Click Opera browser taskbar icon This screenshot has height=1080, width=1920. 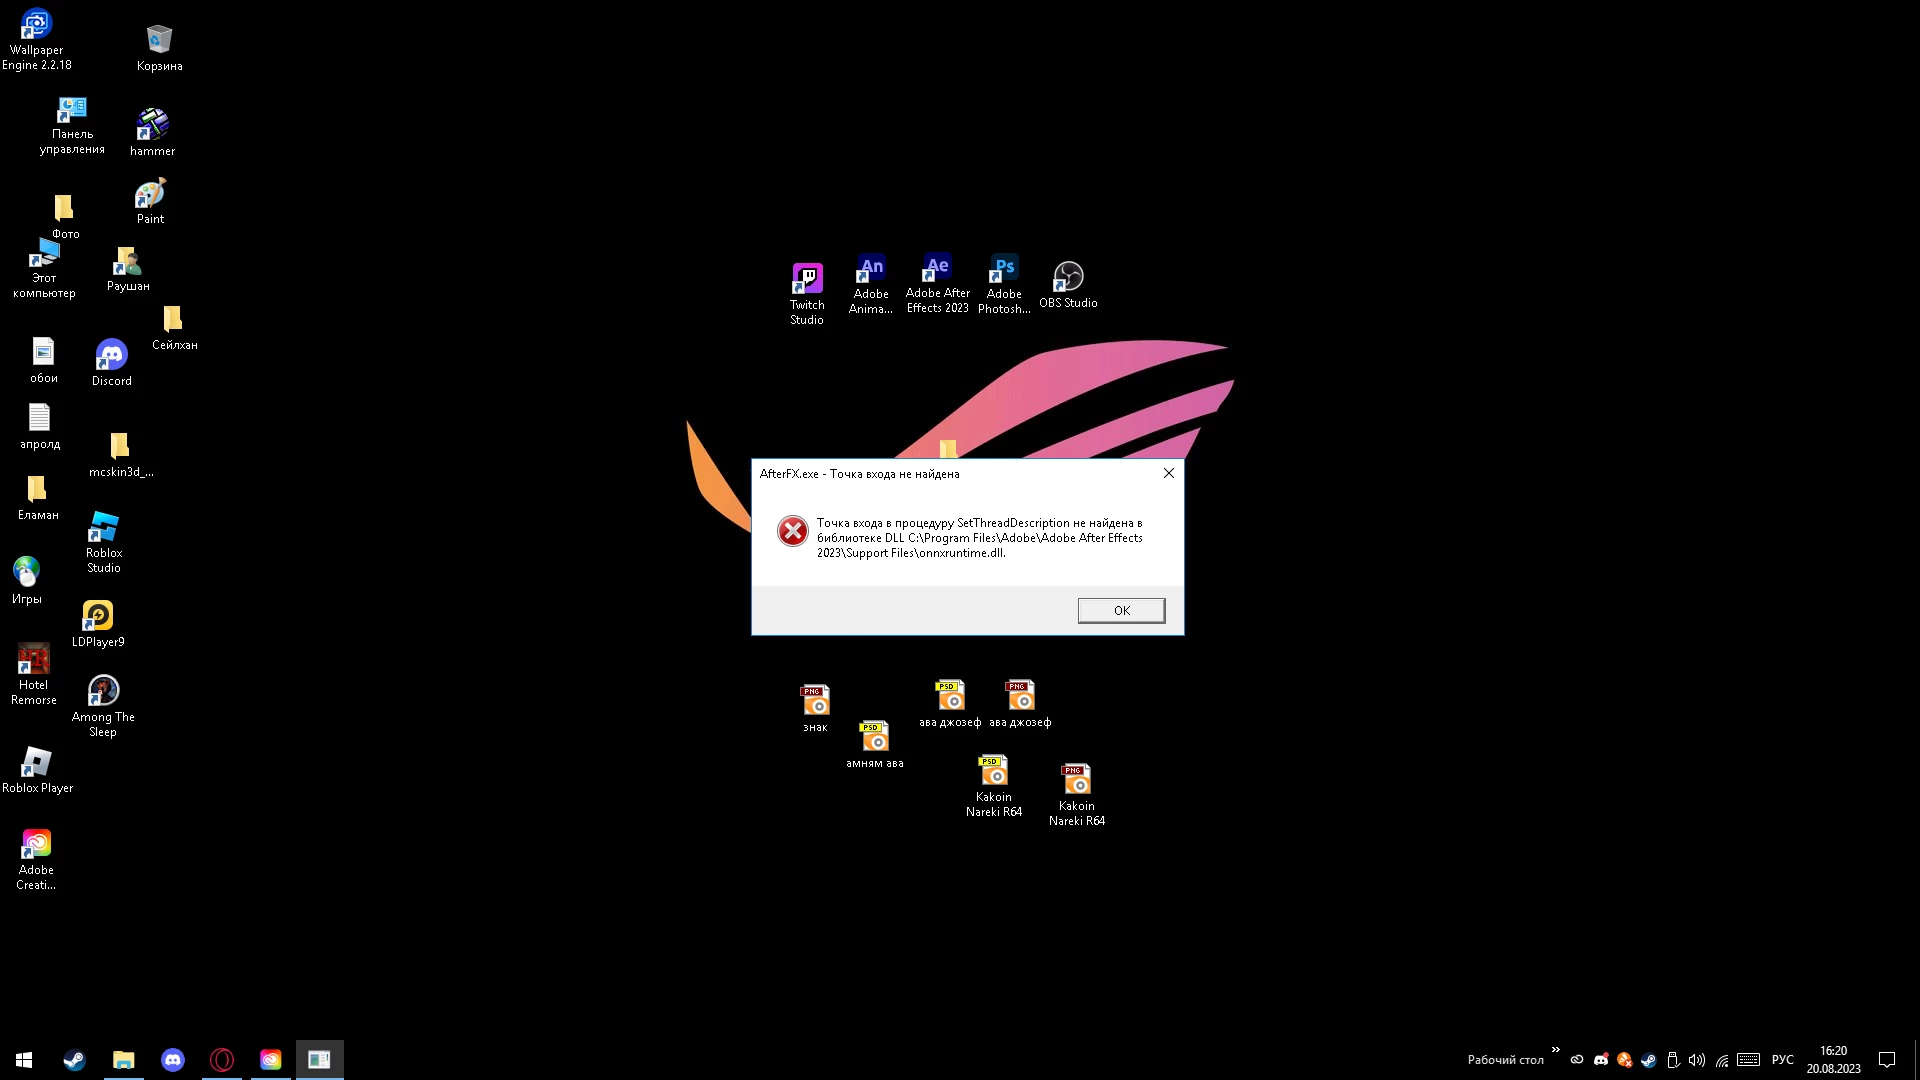(x=222, y=1060)
